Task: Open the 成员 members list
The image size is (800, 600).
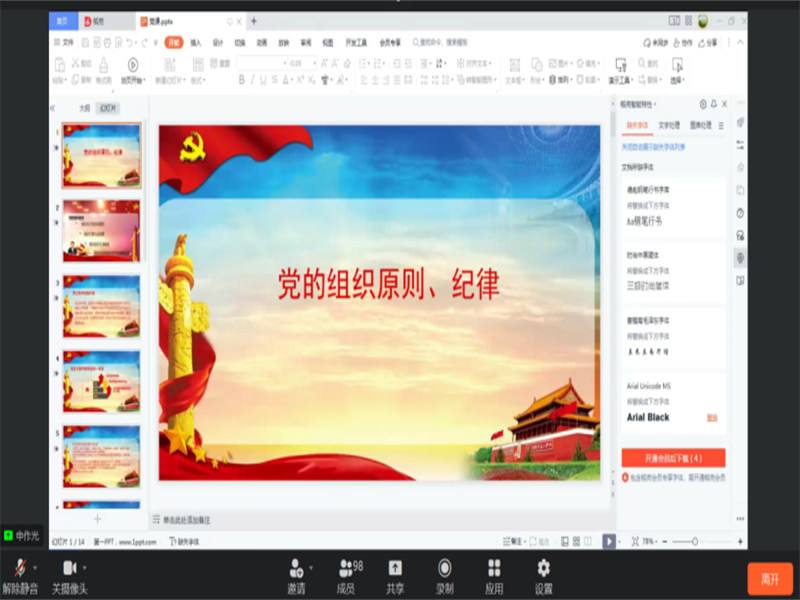Action: (x=346, y=569)
